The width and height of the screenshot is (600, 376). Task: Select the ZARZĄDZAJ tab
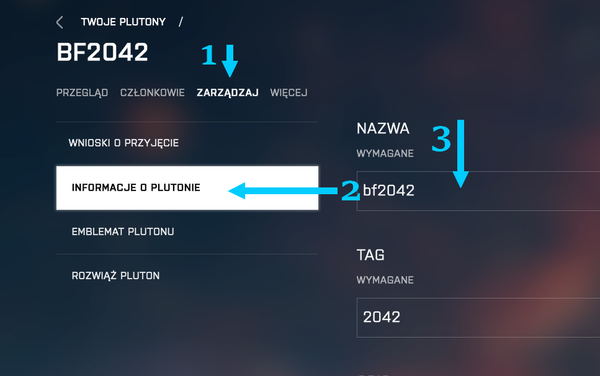228,93
